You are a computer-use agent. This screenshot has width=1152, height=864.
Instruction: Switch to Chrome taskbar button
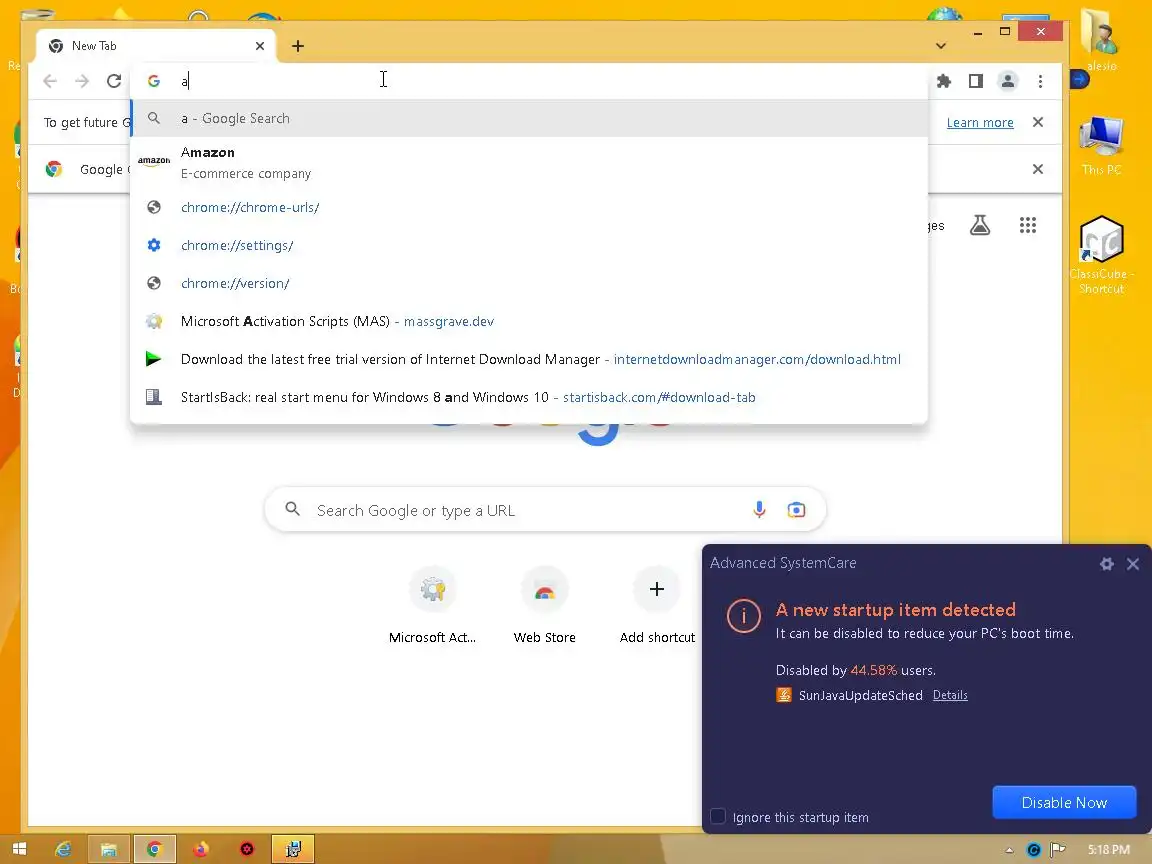[x=154, y=849]
